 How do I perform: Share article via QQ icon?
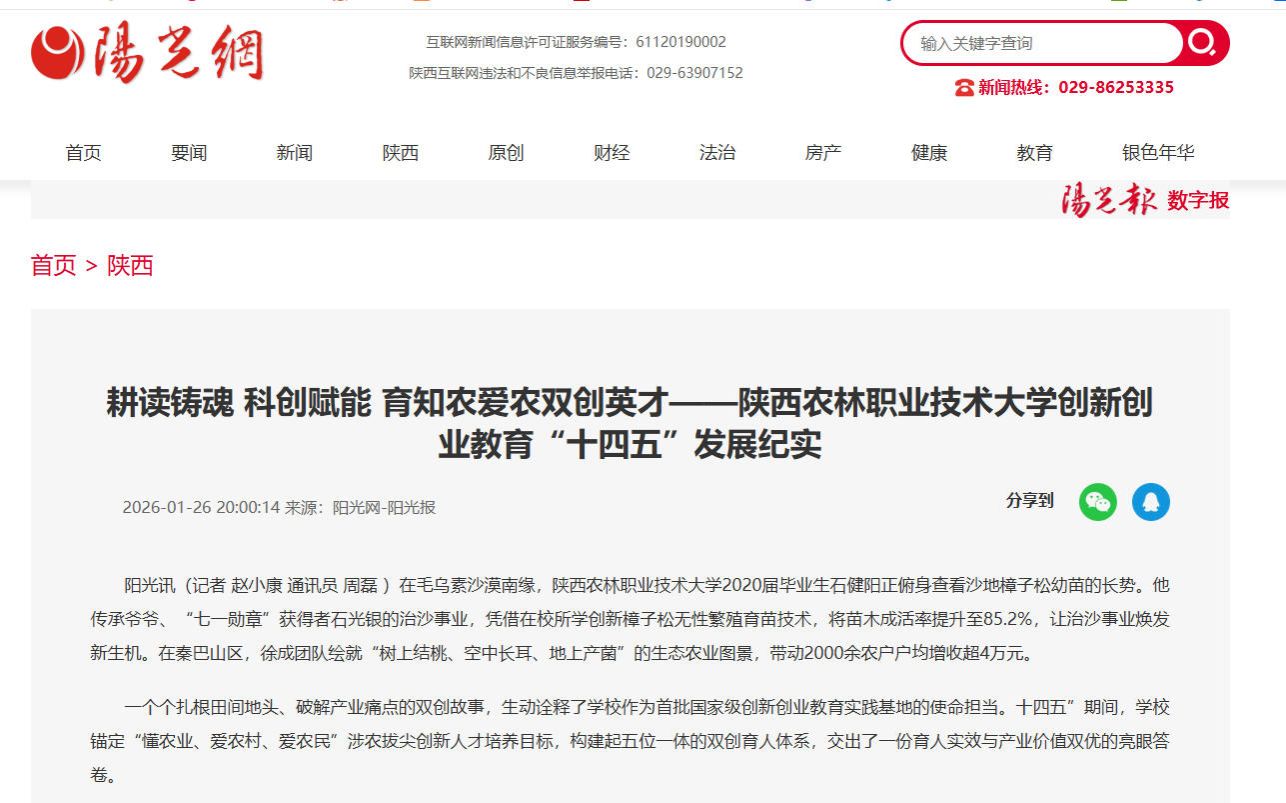(x=1150, y=502)
